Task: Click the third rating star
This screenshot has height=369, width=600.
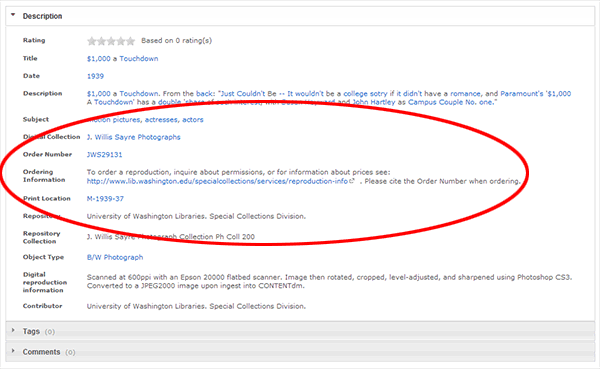Action: coord(111,41)
